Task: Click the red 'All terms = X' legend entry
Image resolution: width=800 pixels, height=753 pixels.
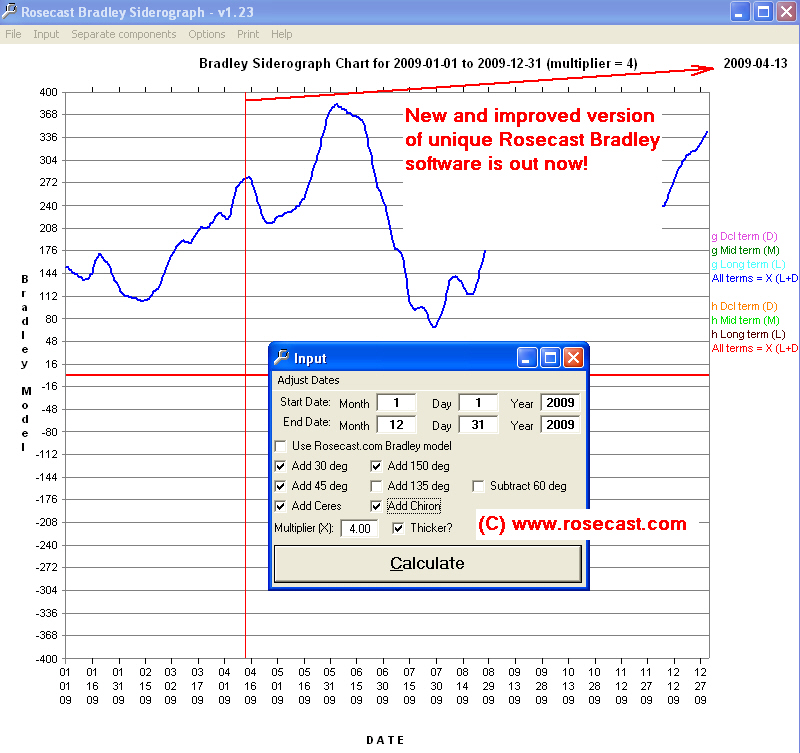Action: tap(755, 348)
